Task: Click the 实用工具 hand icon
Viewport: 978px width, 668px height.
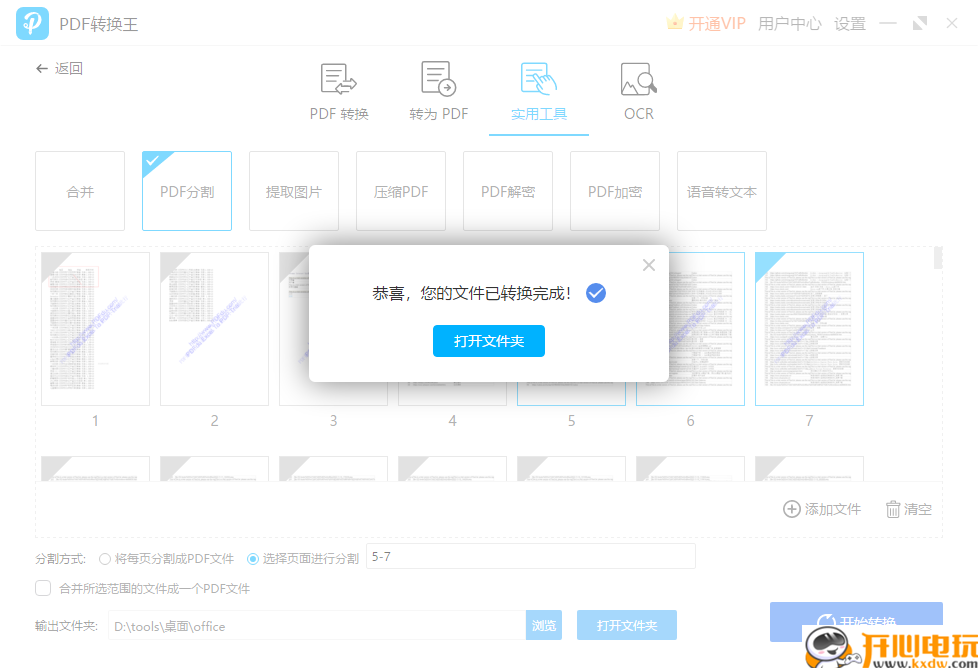Action: click(x=537, y=78)
